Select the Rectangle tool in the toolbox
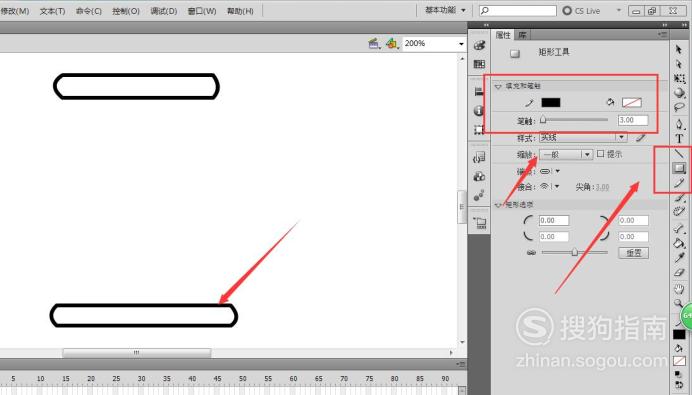This screenshot has height=395, width=692. pyautogui.click(x=679, y=168)
